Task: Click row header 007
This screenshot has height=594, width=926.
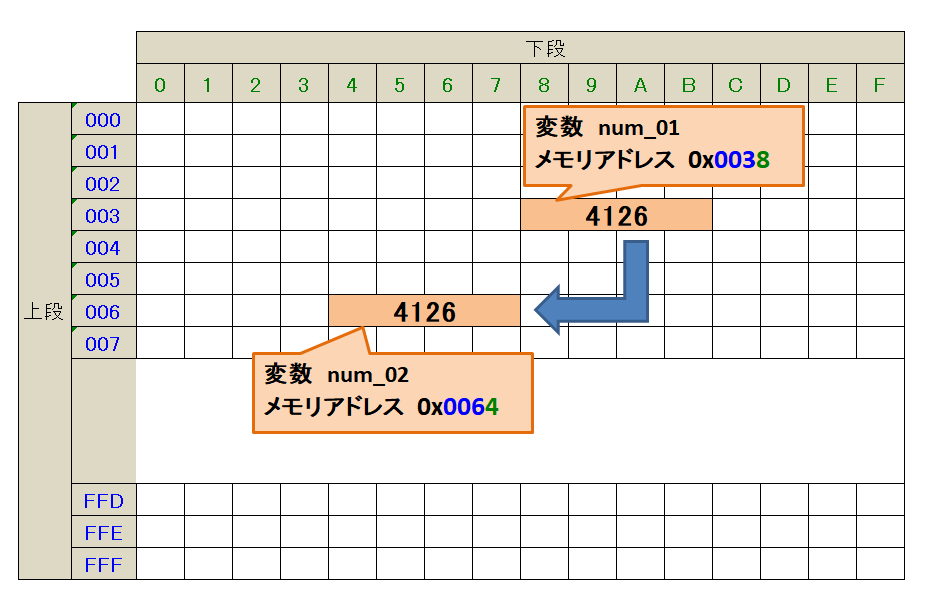Action: (x=103, y=344)
